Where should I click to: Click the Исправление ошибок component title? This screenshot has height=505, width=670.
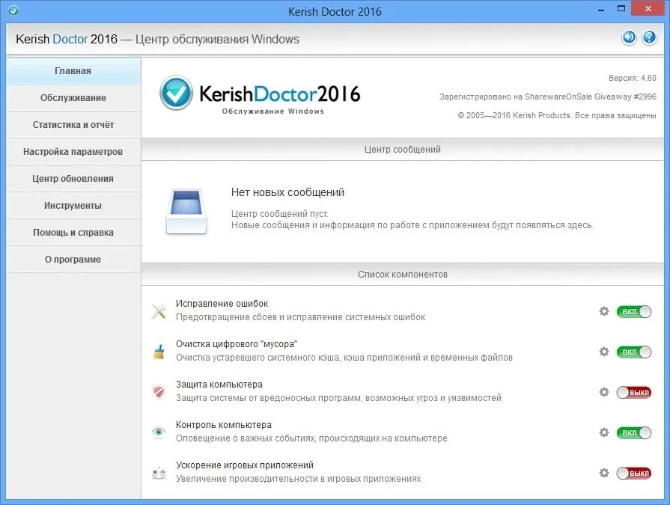pyautogui.click(x=222, y=304)
